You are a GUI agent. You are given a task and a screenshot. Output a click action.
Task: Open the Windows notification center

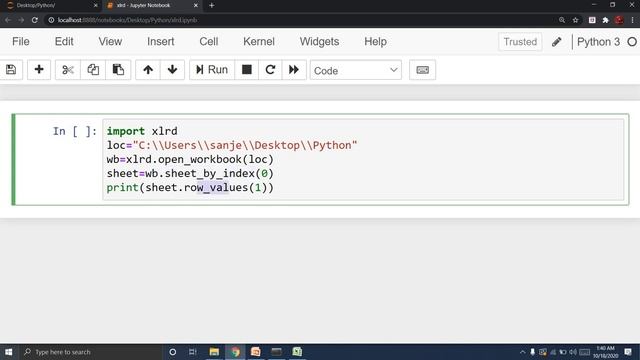[628, 352]
